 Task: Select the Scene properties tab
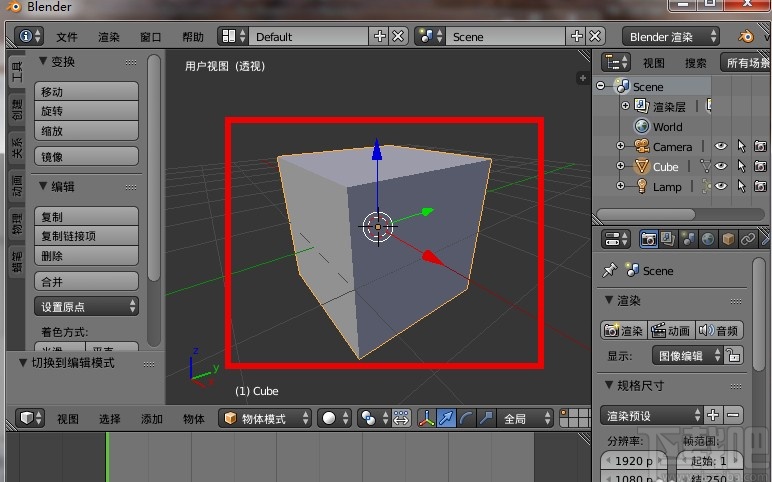pos(688,239)
